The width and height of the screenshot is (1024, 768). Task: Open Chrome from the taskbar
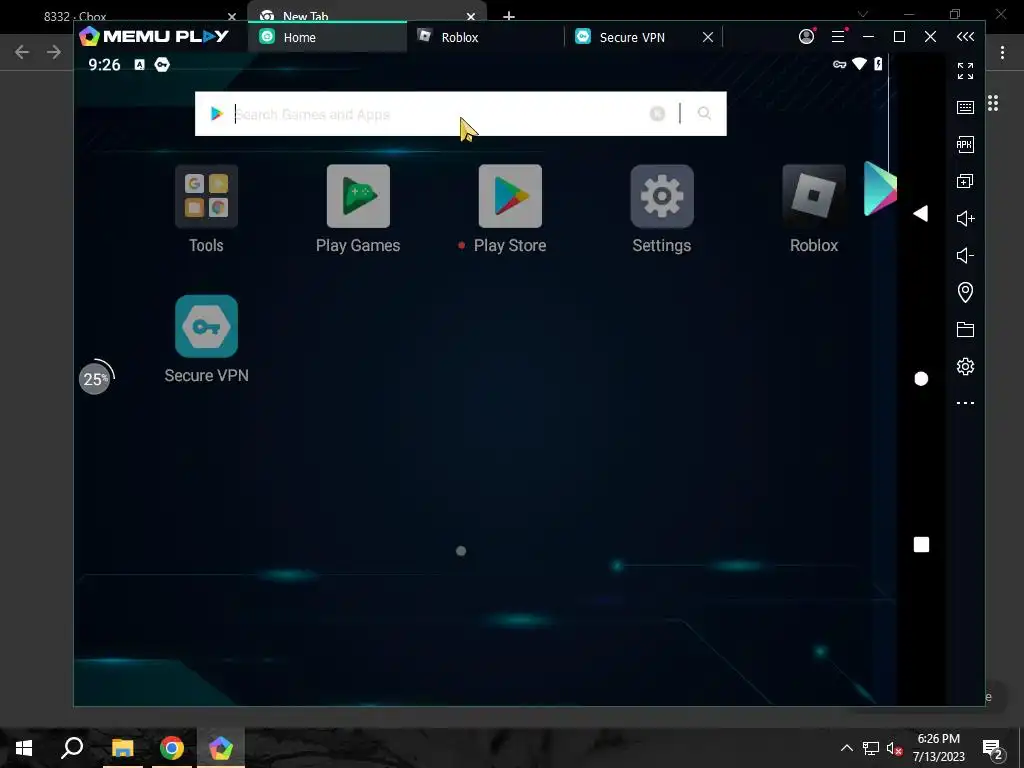click(x=172, y=748)
